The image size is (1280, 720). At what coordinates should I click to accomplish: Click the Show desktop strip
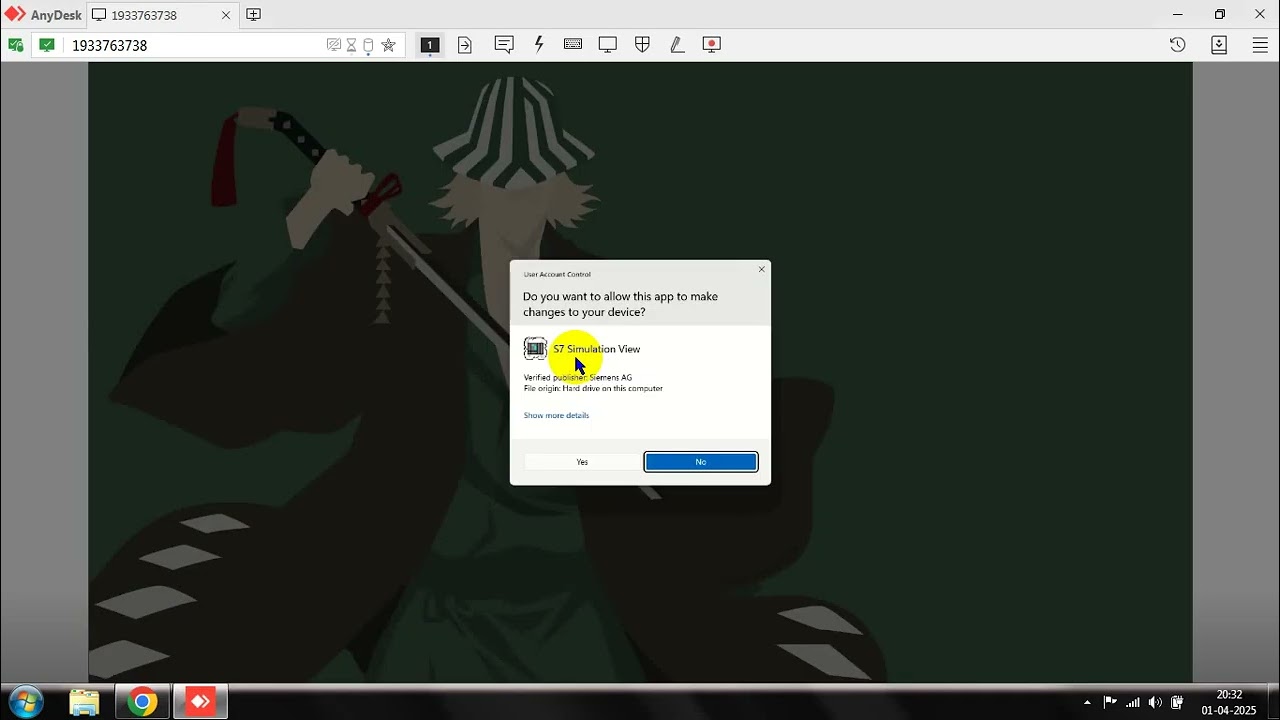pyautogui.click(x=1273, y=702)
